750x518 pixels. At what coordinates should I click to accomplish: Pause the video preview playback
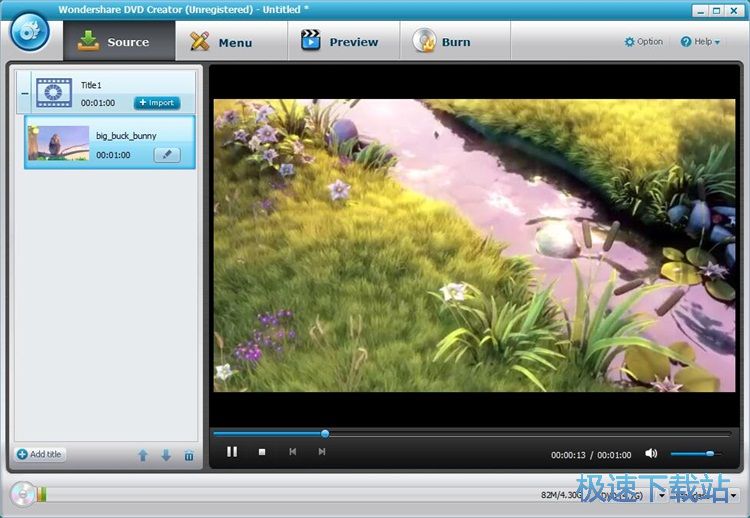[232, 452]
